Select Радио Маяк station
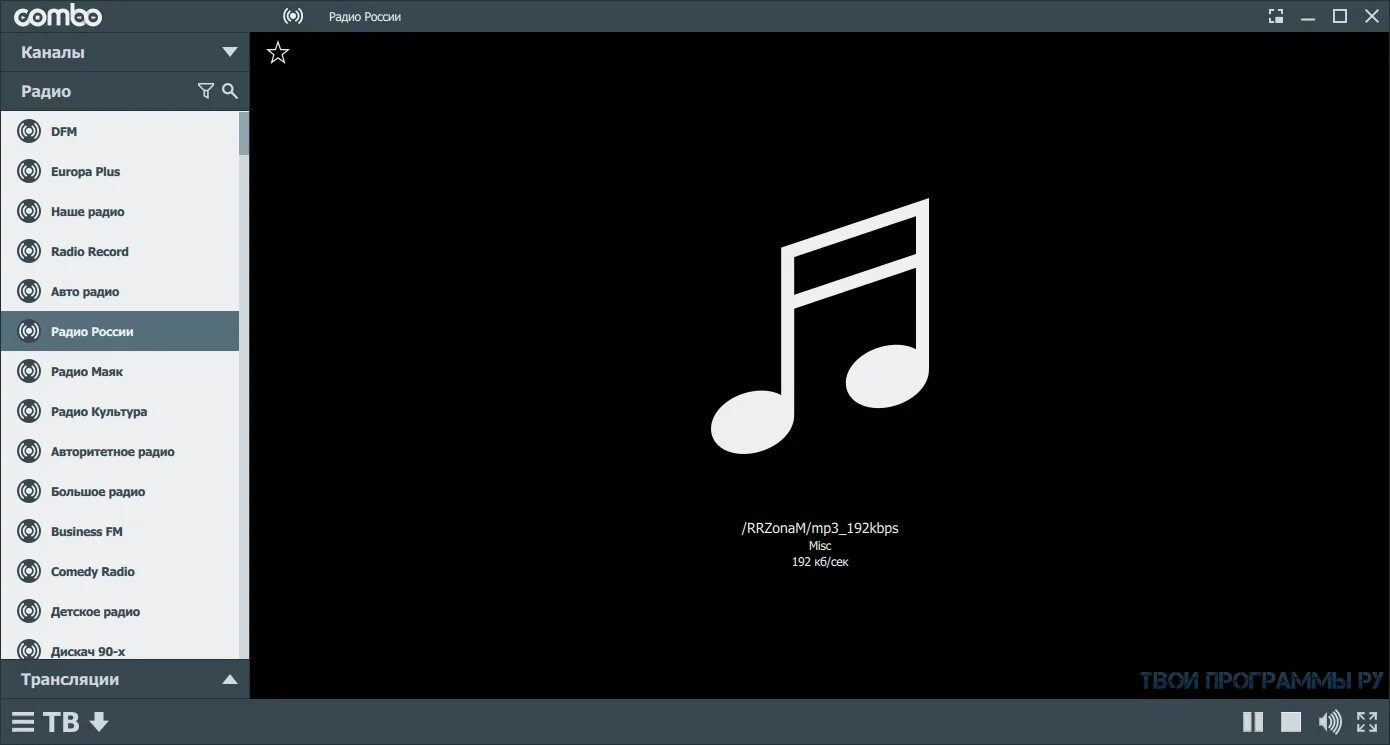 point(119,371)
